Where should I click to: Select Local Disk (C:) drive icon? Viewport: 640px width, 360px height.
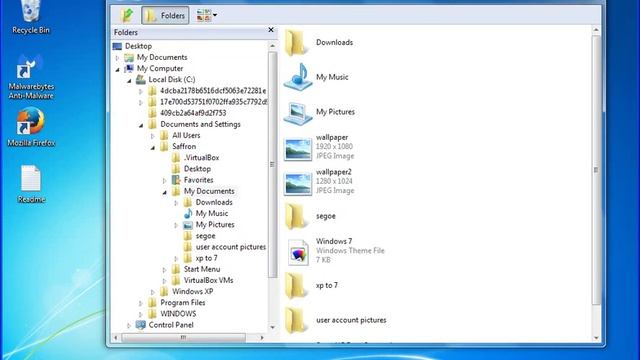(x=141, y=79)
